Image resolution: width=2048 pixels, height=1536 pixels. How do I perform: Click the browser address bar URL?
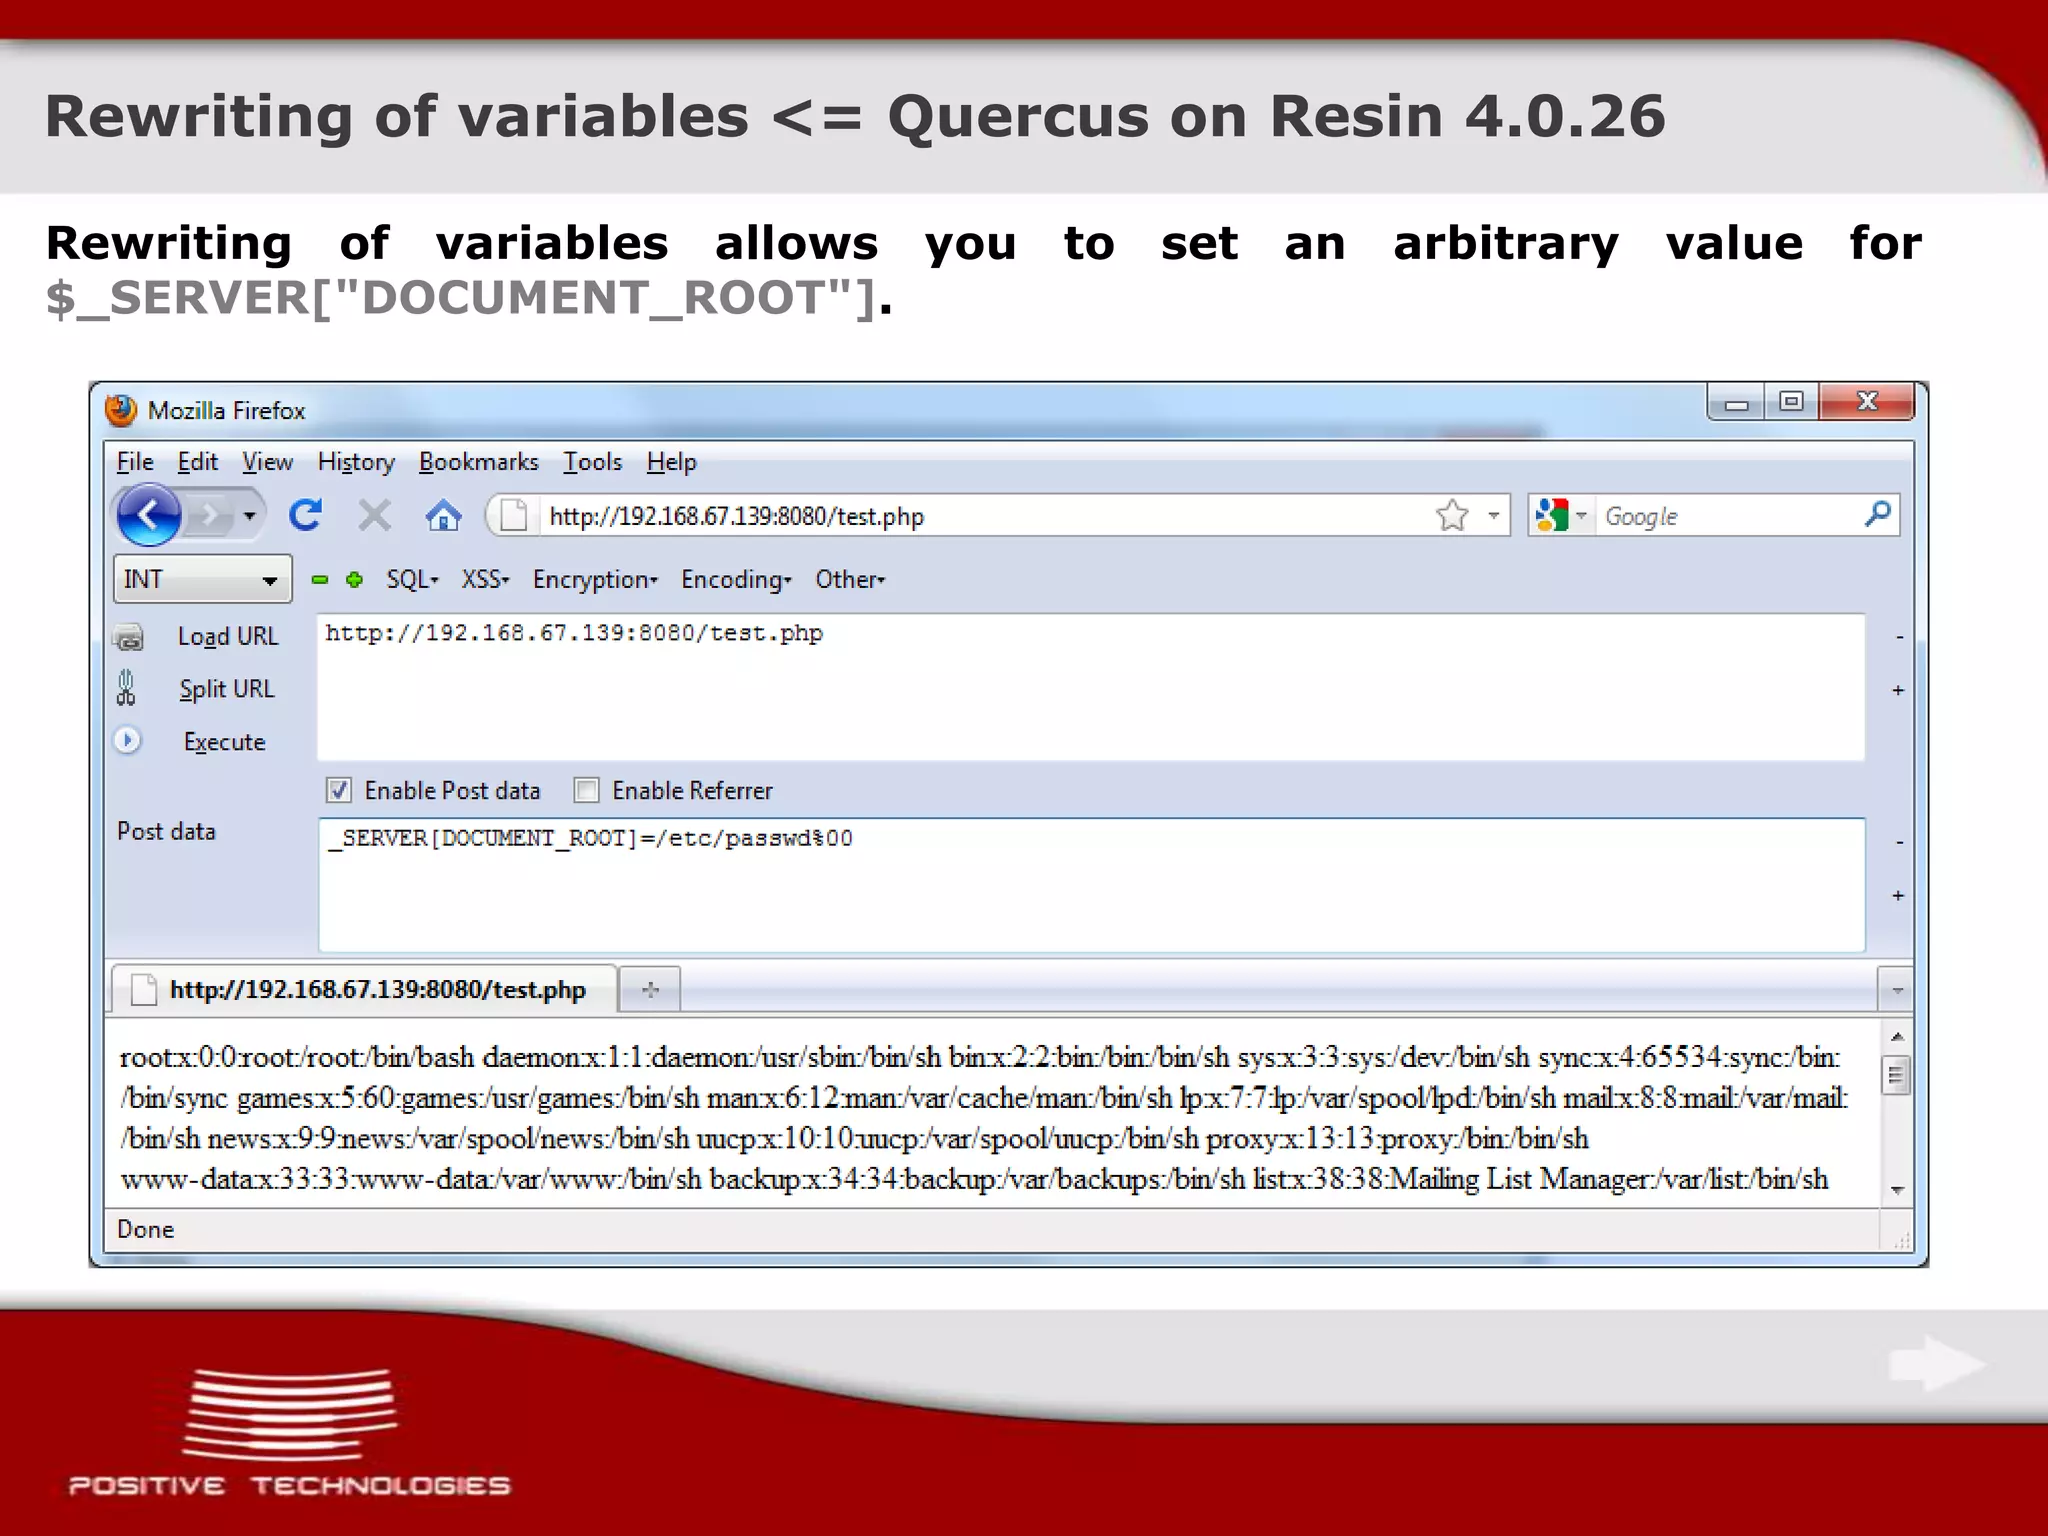pos(737,516)
